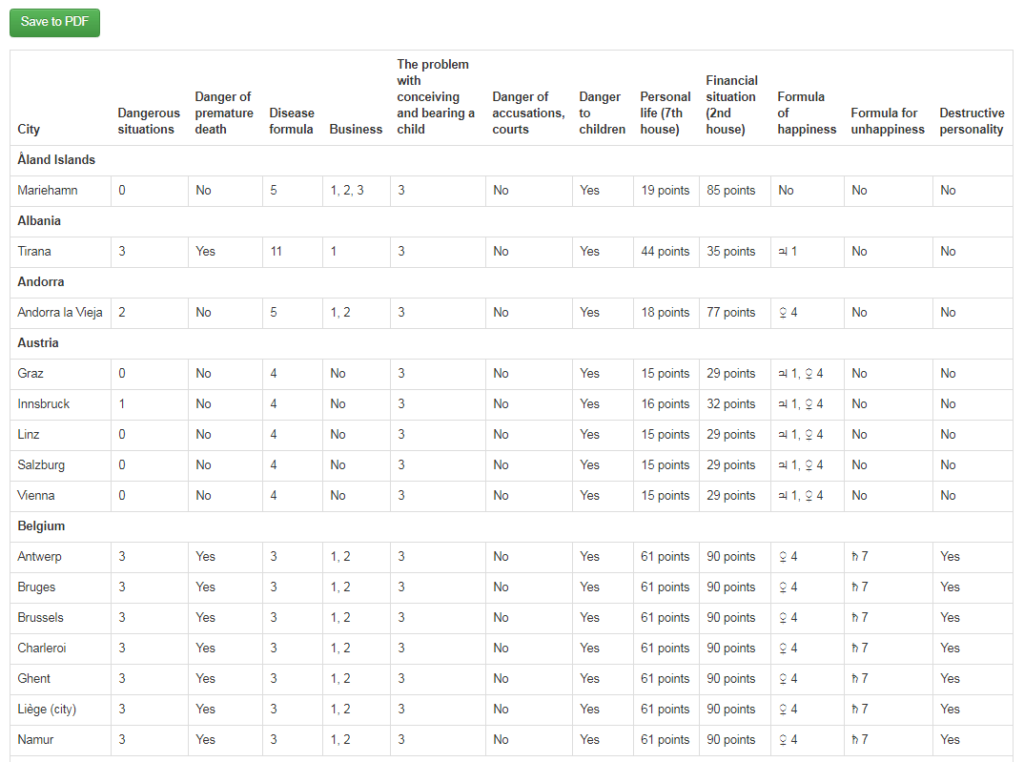
Task: Click the Dangerous situations column header
Action: pyautogui.click(x=148, y=121)
